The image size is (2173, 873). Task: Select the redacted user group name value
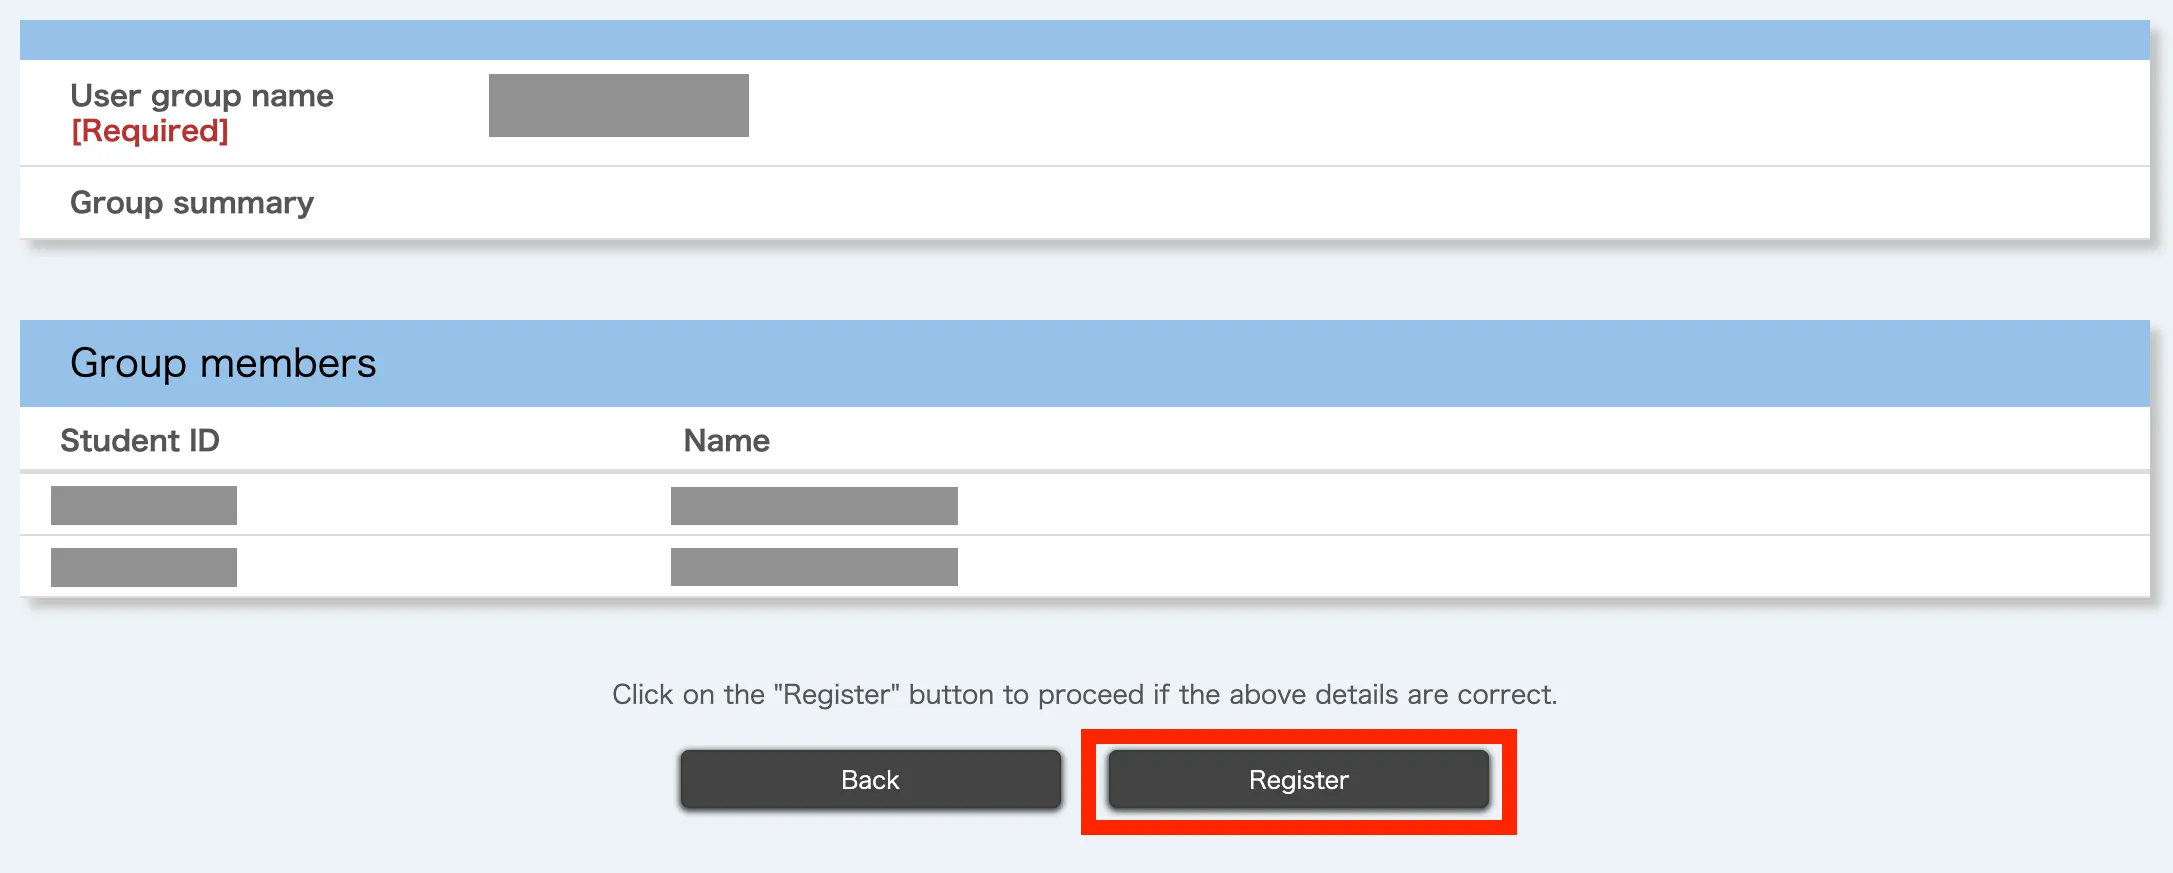618,105
